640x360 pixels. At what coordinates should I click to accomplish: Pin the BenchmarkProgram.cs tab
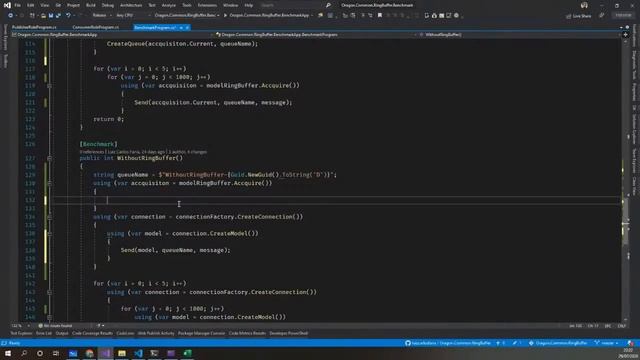coord(181,27)
